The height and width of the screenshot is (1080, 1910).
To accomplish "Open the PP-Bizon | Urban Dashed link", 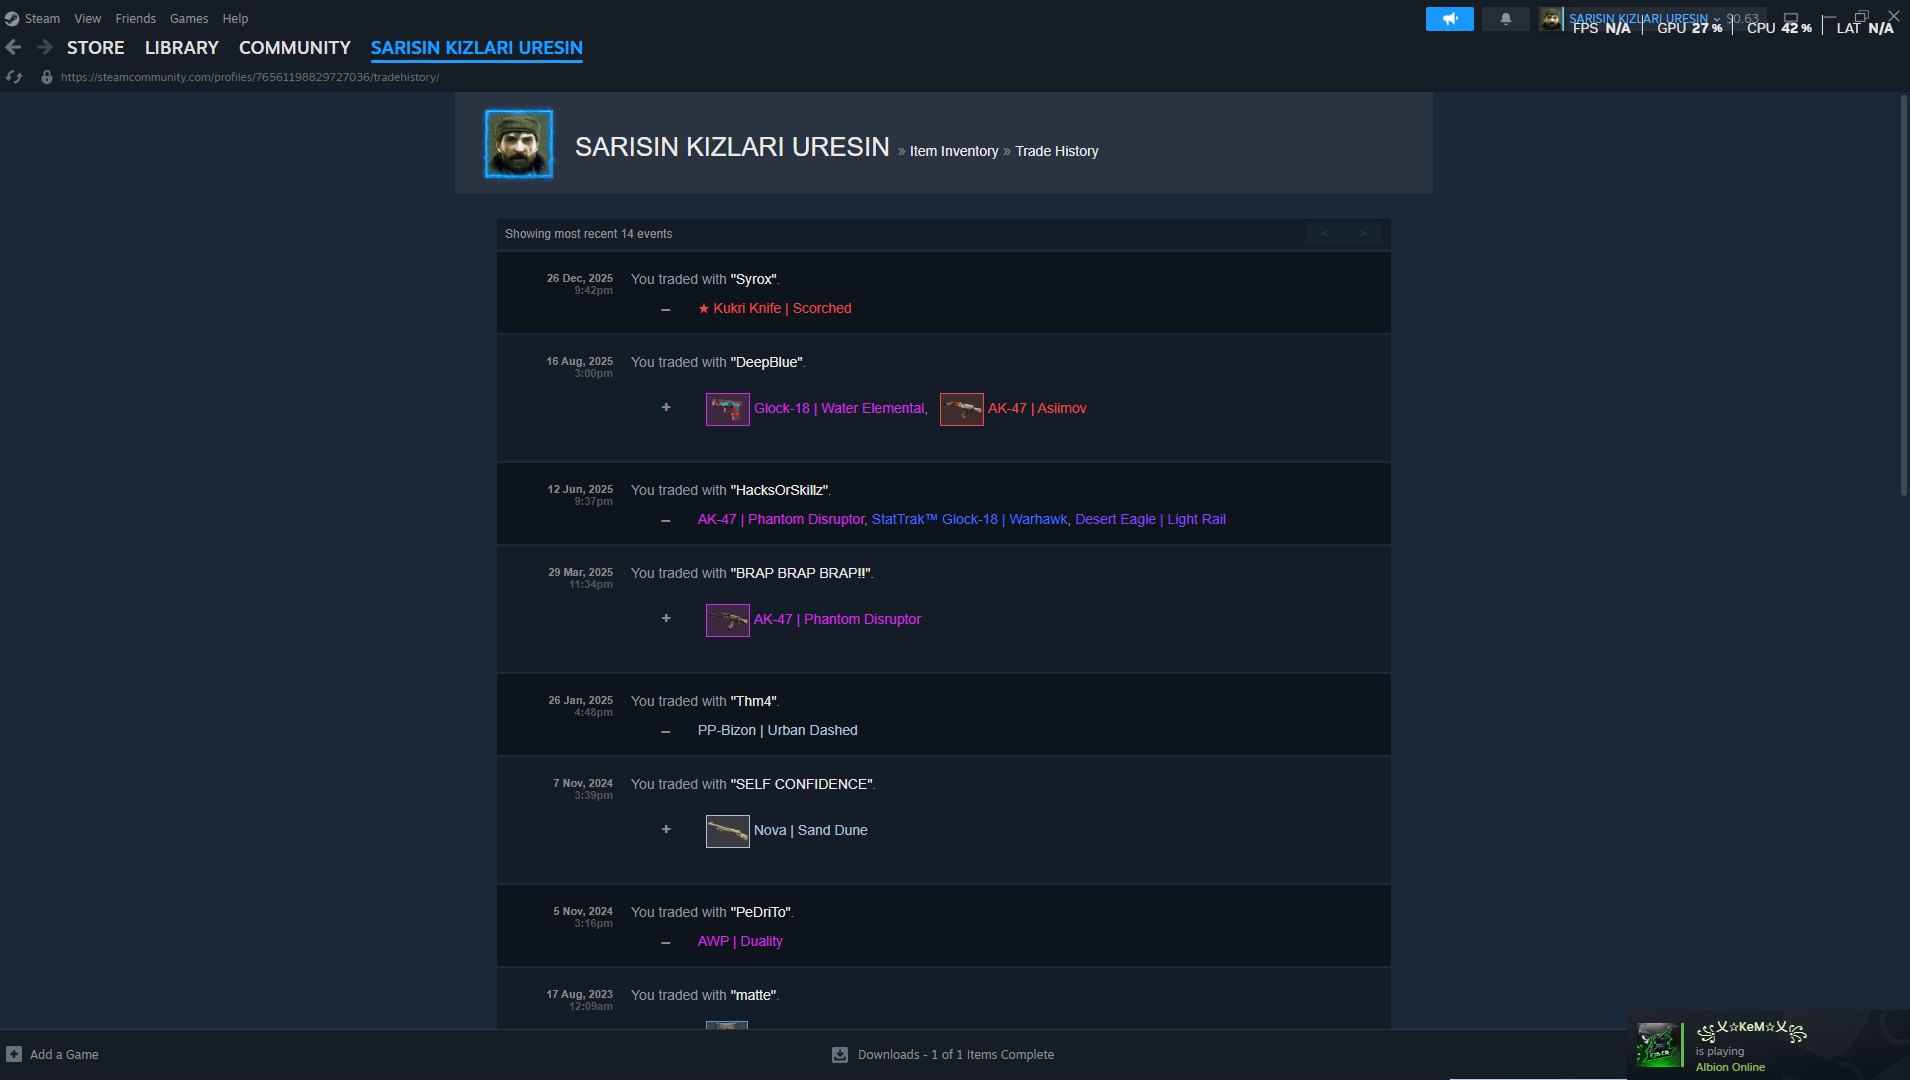I will point(778,731).
